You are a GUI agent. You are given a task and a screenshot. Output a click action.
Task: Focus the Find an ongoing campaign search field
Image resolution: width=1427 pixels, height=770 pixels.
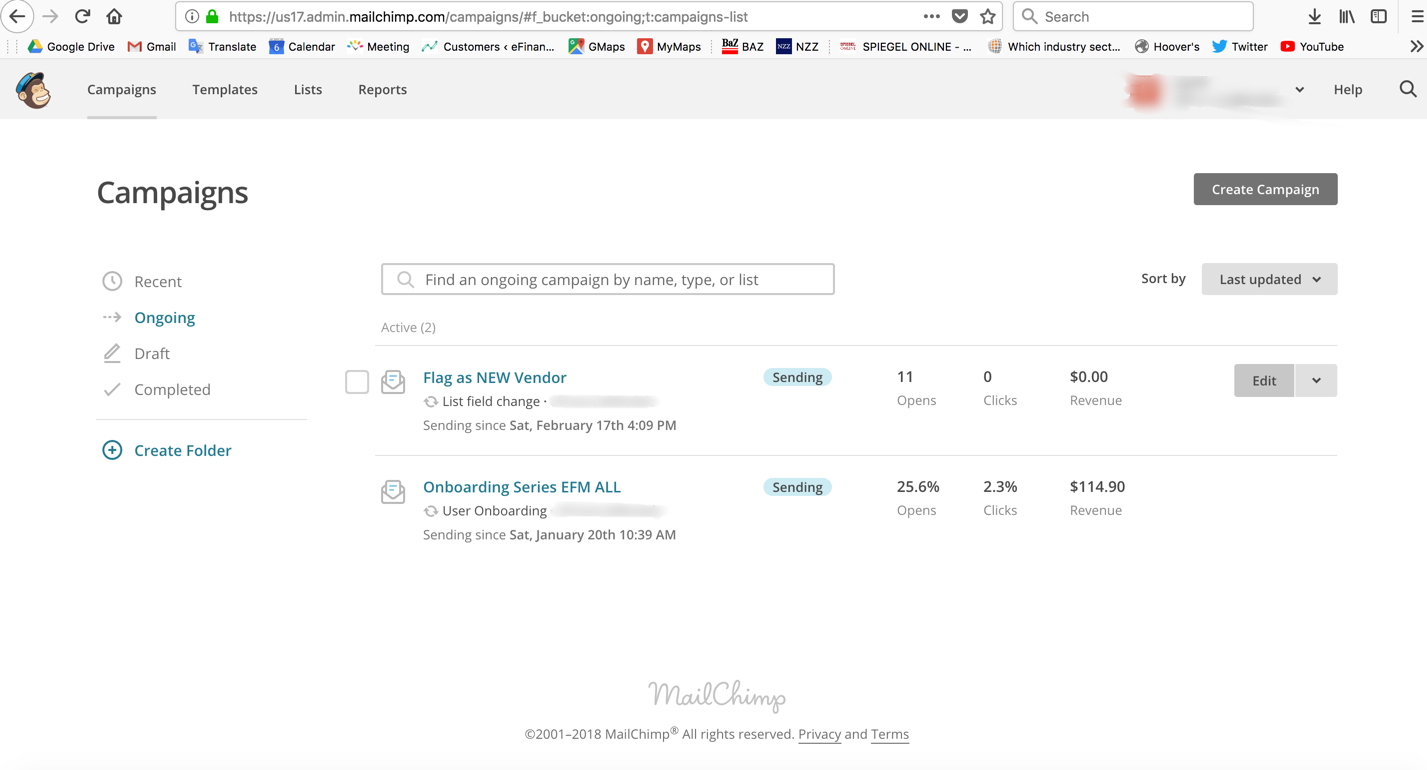[608, 279]
